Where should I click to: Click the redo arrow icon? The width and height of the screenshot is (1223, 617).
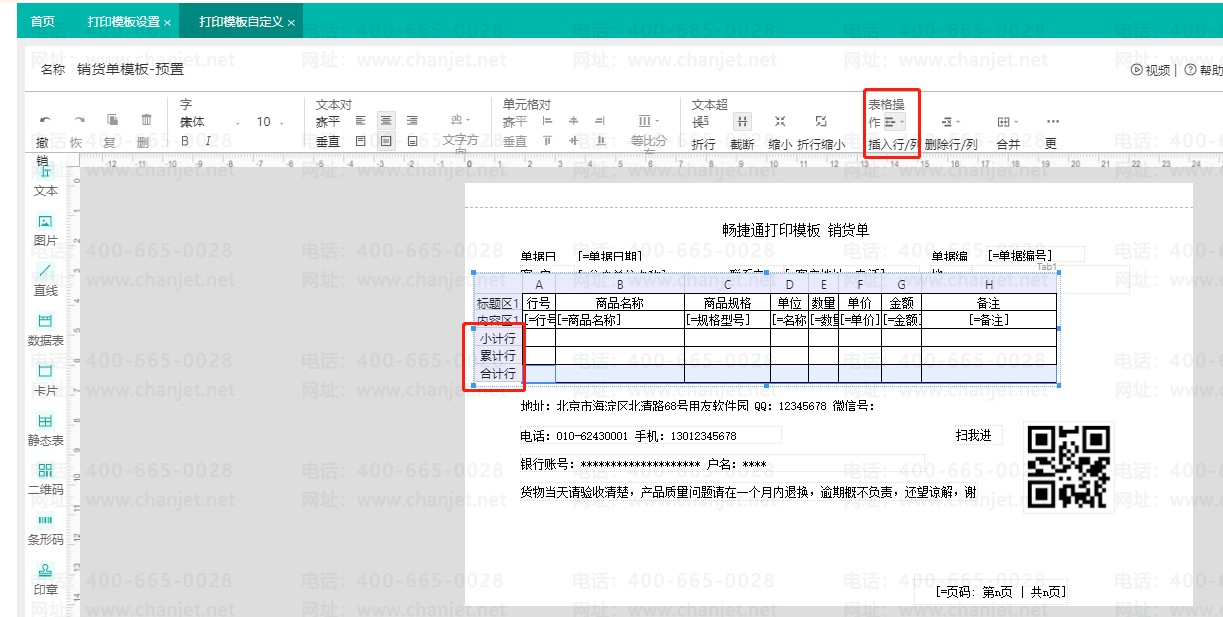pyautogui.click(x=78, y=121)
